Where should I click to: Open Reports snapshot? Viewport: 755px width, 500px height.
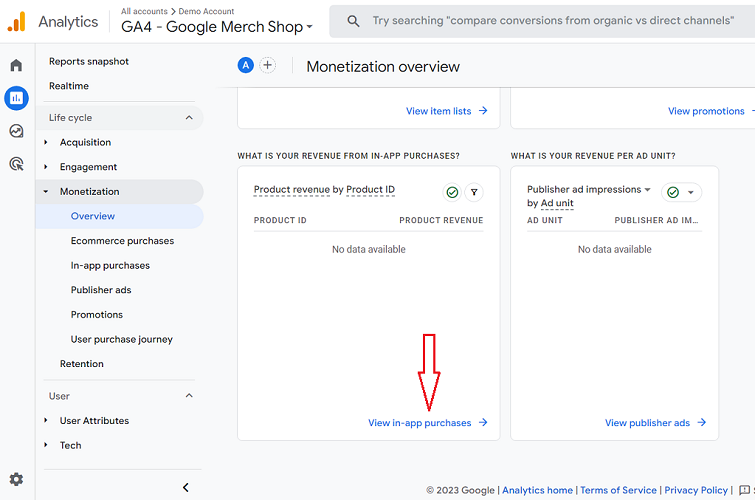coord(89,61)
